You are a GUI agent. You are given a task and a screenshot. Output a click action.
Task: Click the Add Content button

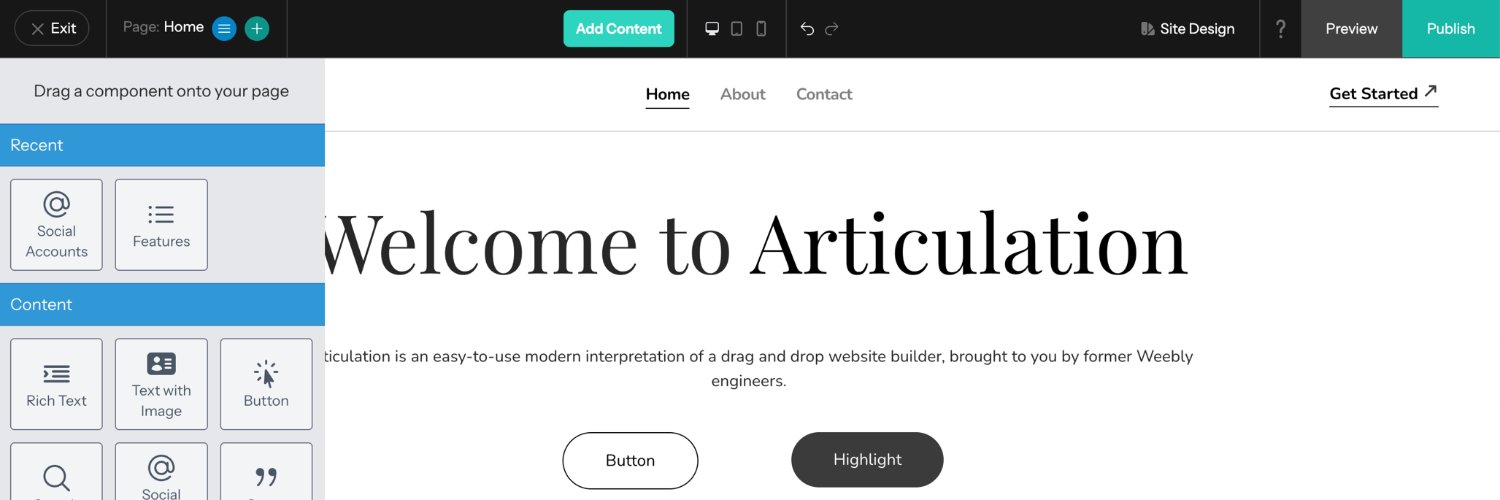[619, 29]
